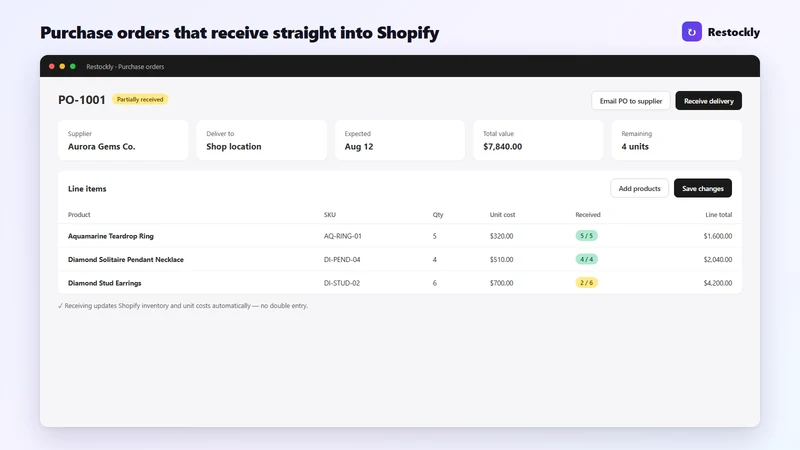The height and width of the screenshot is (450, 800).
Task: Click the Receiving updates Shopify inventory note
Action: click(x=183, y=306)
